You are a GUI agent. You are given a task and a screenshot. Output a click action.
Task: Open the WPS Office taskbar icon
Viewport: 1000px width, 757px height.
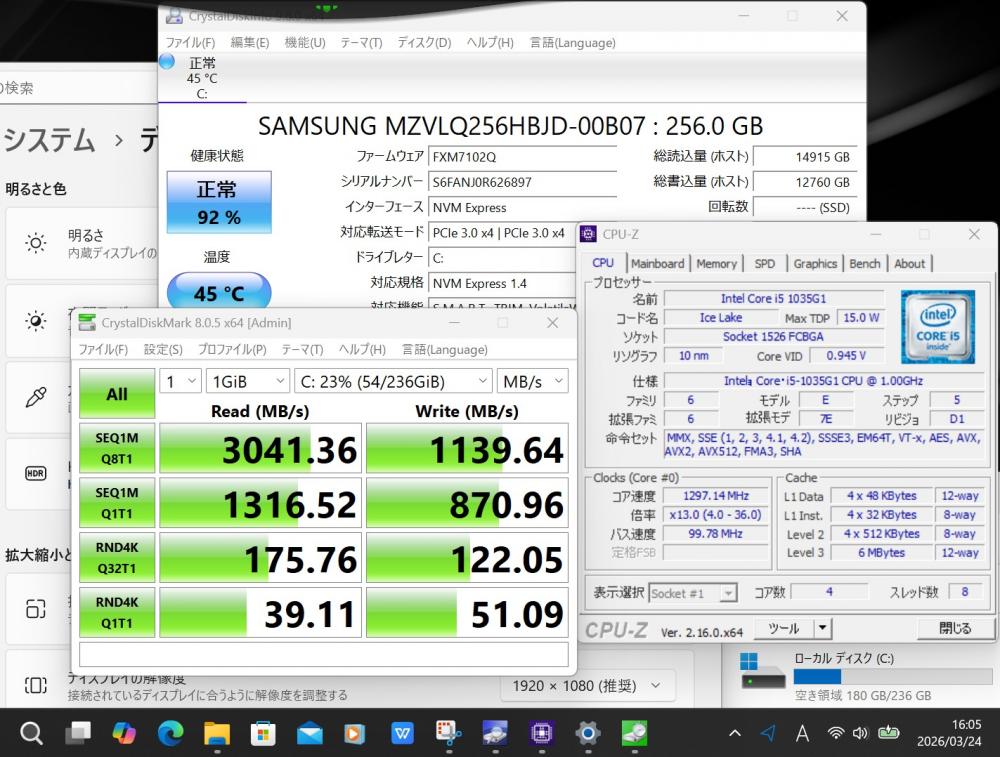pyautogui.click(x=402, y=733)
